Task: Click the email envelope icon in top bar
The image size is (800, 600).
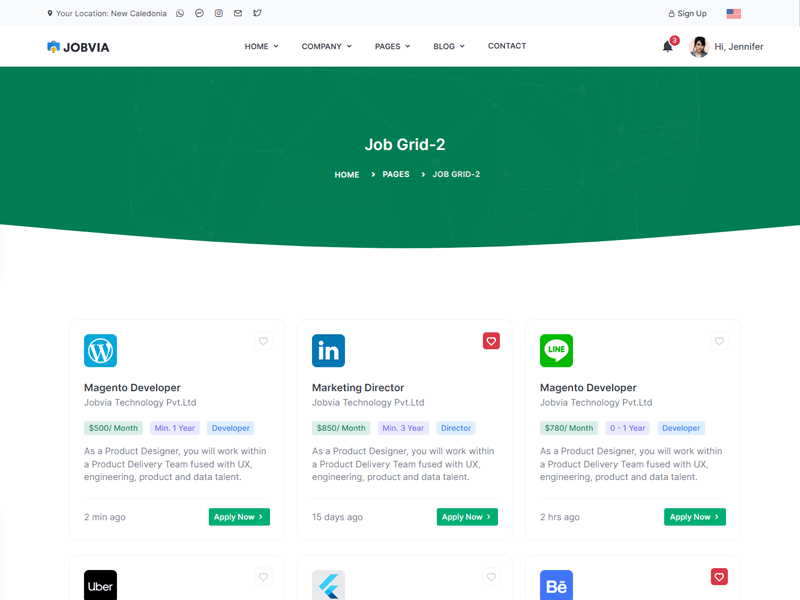Action: (238, 13)
